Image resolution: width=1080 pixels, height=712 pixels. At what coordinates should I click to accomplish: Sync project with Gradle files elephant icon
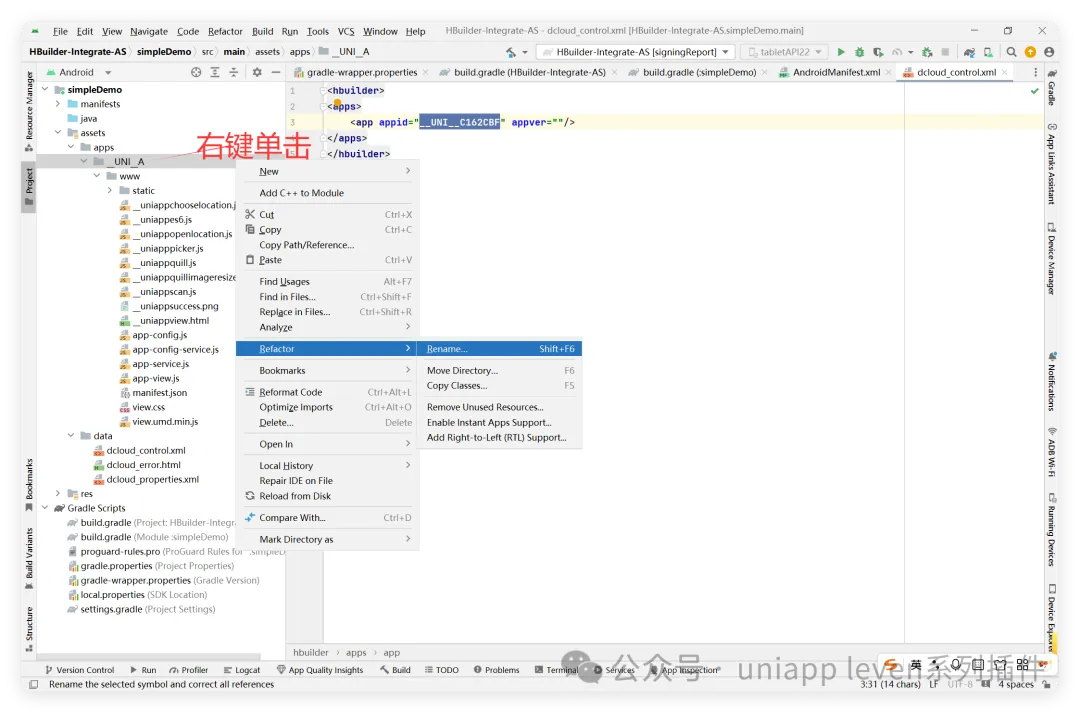click(969, 52)
